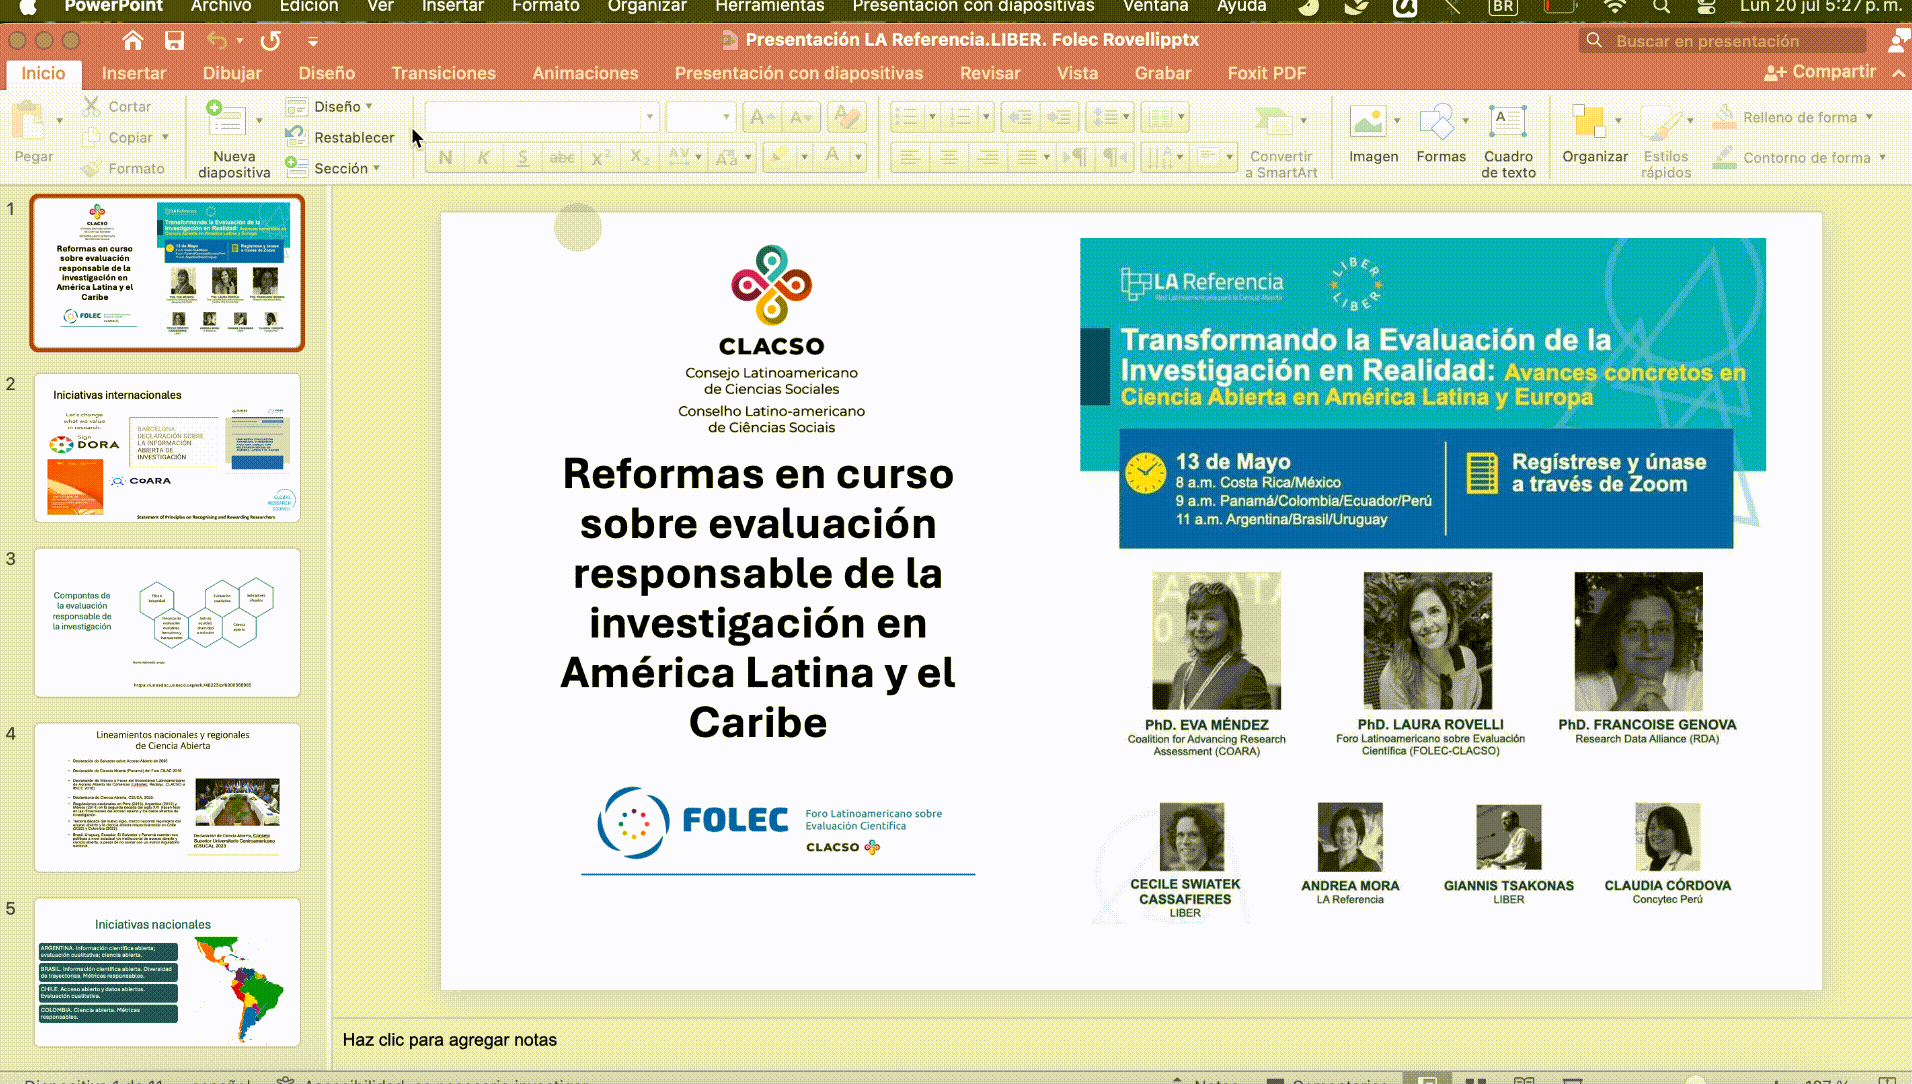Toggle strikethrough abc formatting
1912x1084 pixels.
click(x=562, y=157)
